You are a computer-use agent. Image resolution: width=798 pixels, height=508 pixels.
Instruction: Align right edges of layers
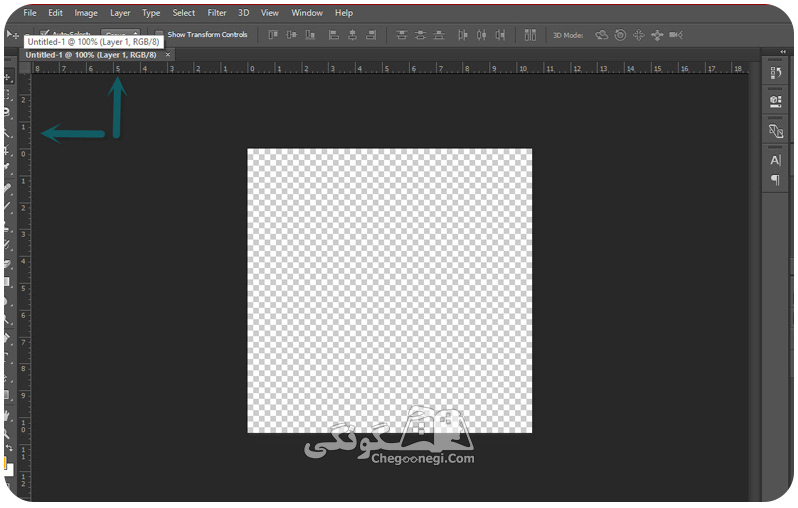tap(371, 35)
